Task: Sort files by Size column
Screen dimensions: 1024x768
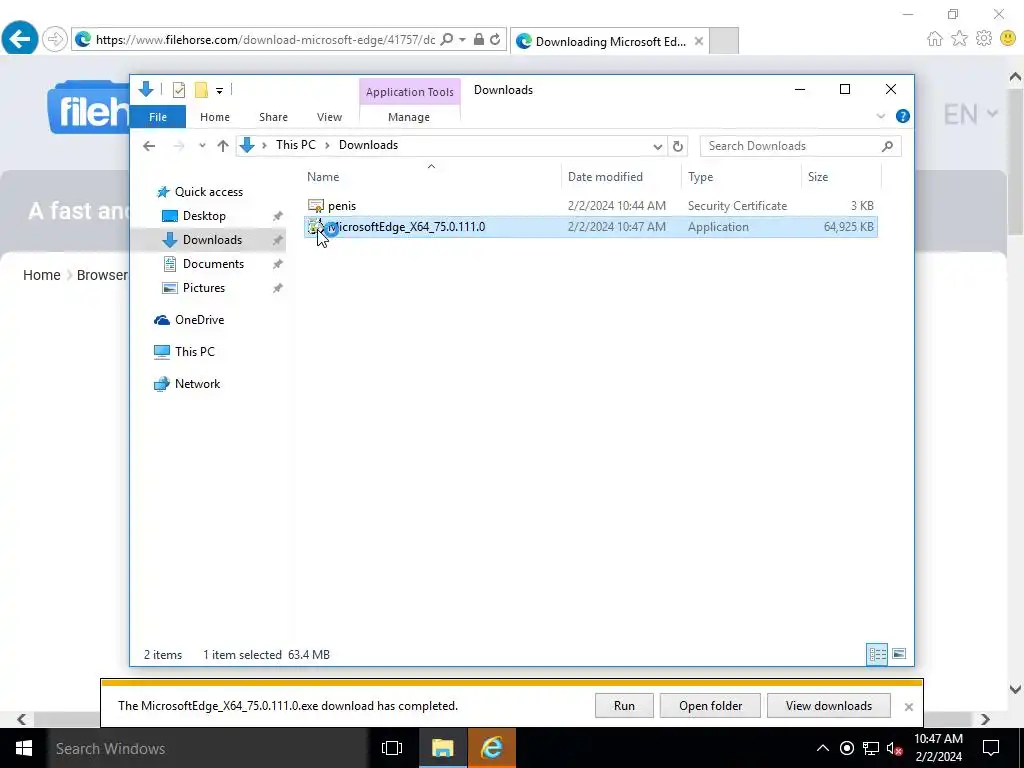Action: pyautogui.click(x=841, y=176)
